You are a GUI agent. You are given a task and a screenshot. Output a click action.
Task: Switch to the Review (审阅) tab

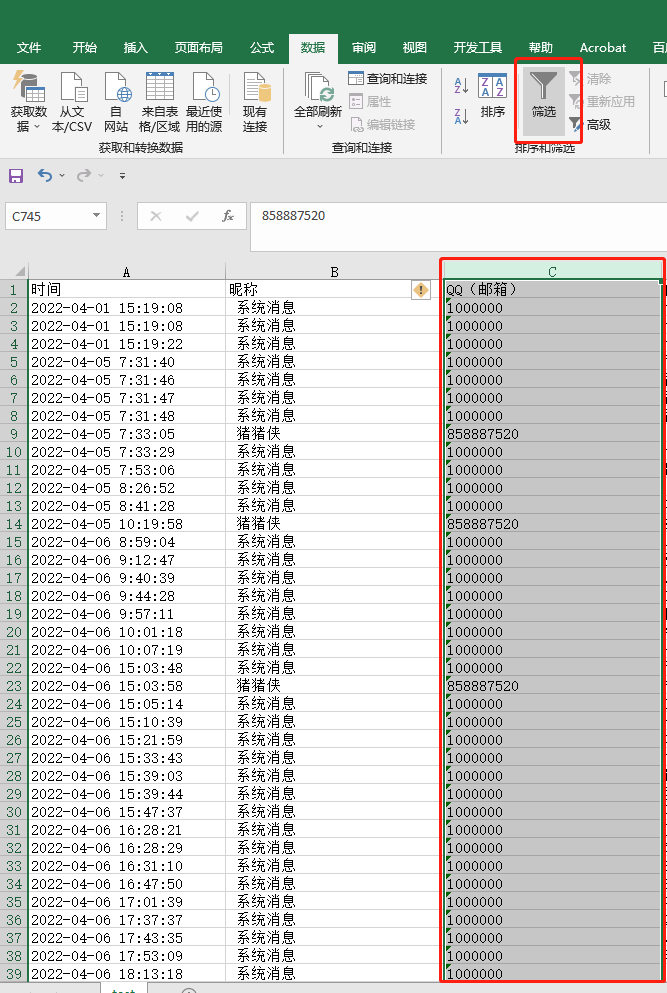pos(364,47)
